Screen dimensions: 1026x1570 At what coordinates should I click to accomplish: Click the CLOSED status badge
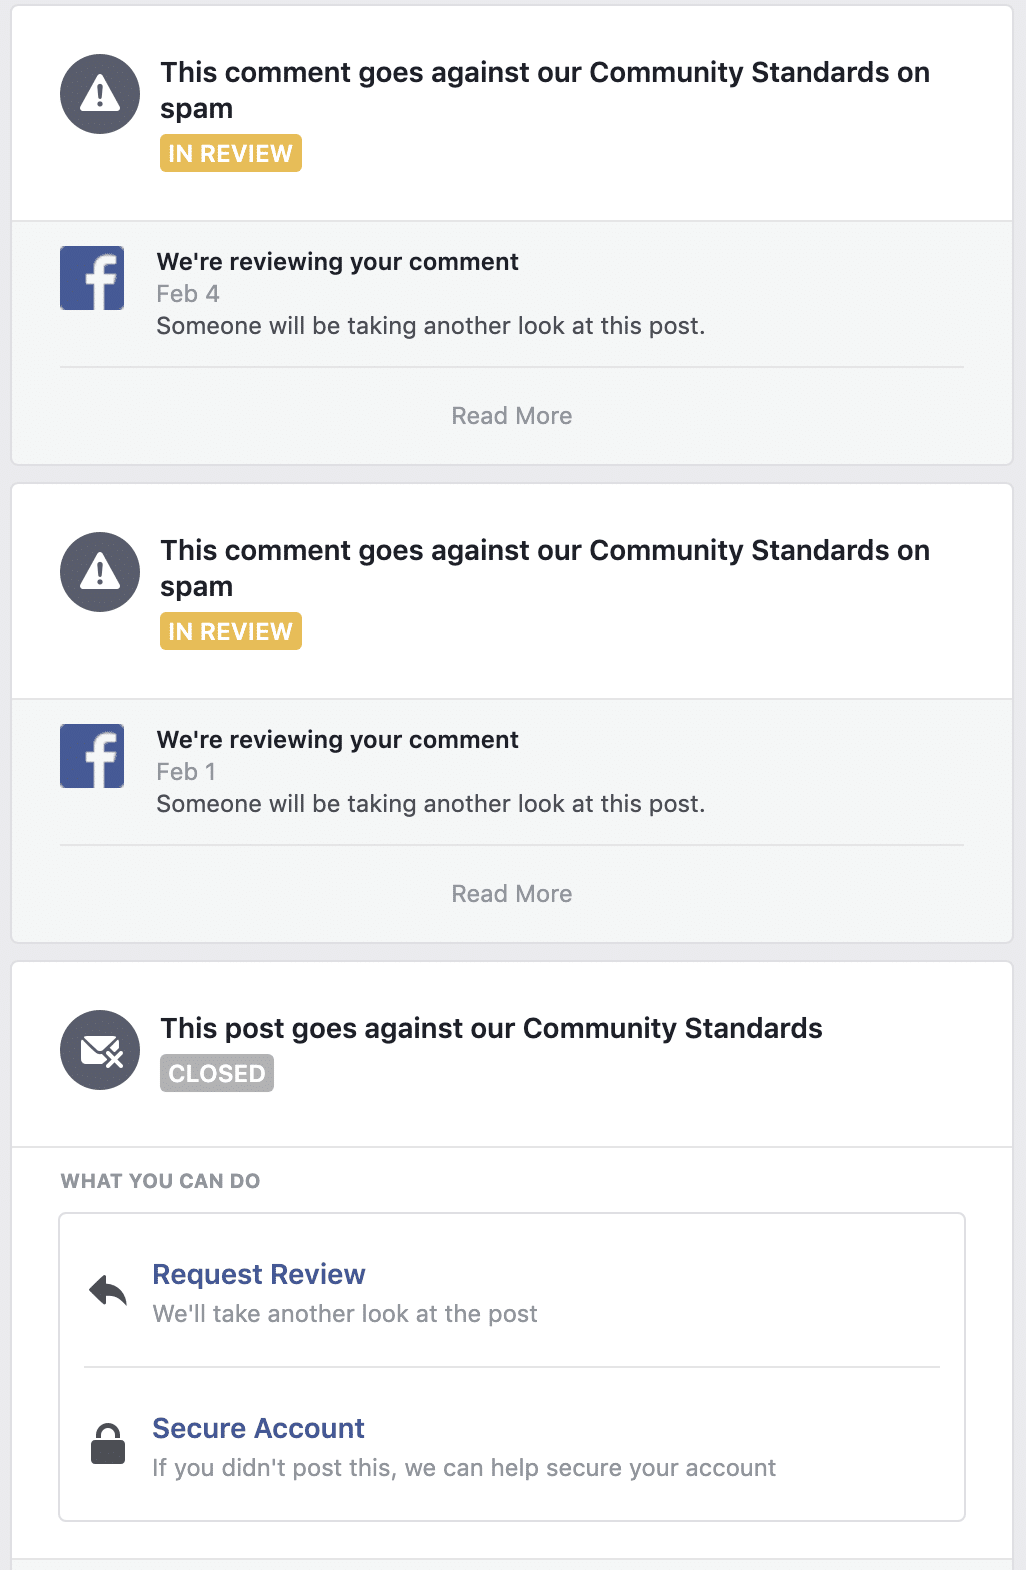[x=216, y=1073]
